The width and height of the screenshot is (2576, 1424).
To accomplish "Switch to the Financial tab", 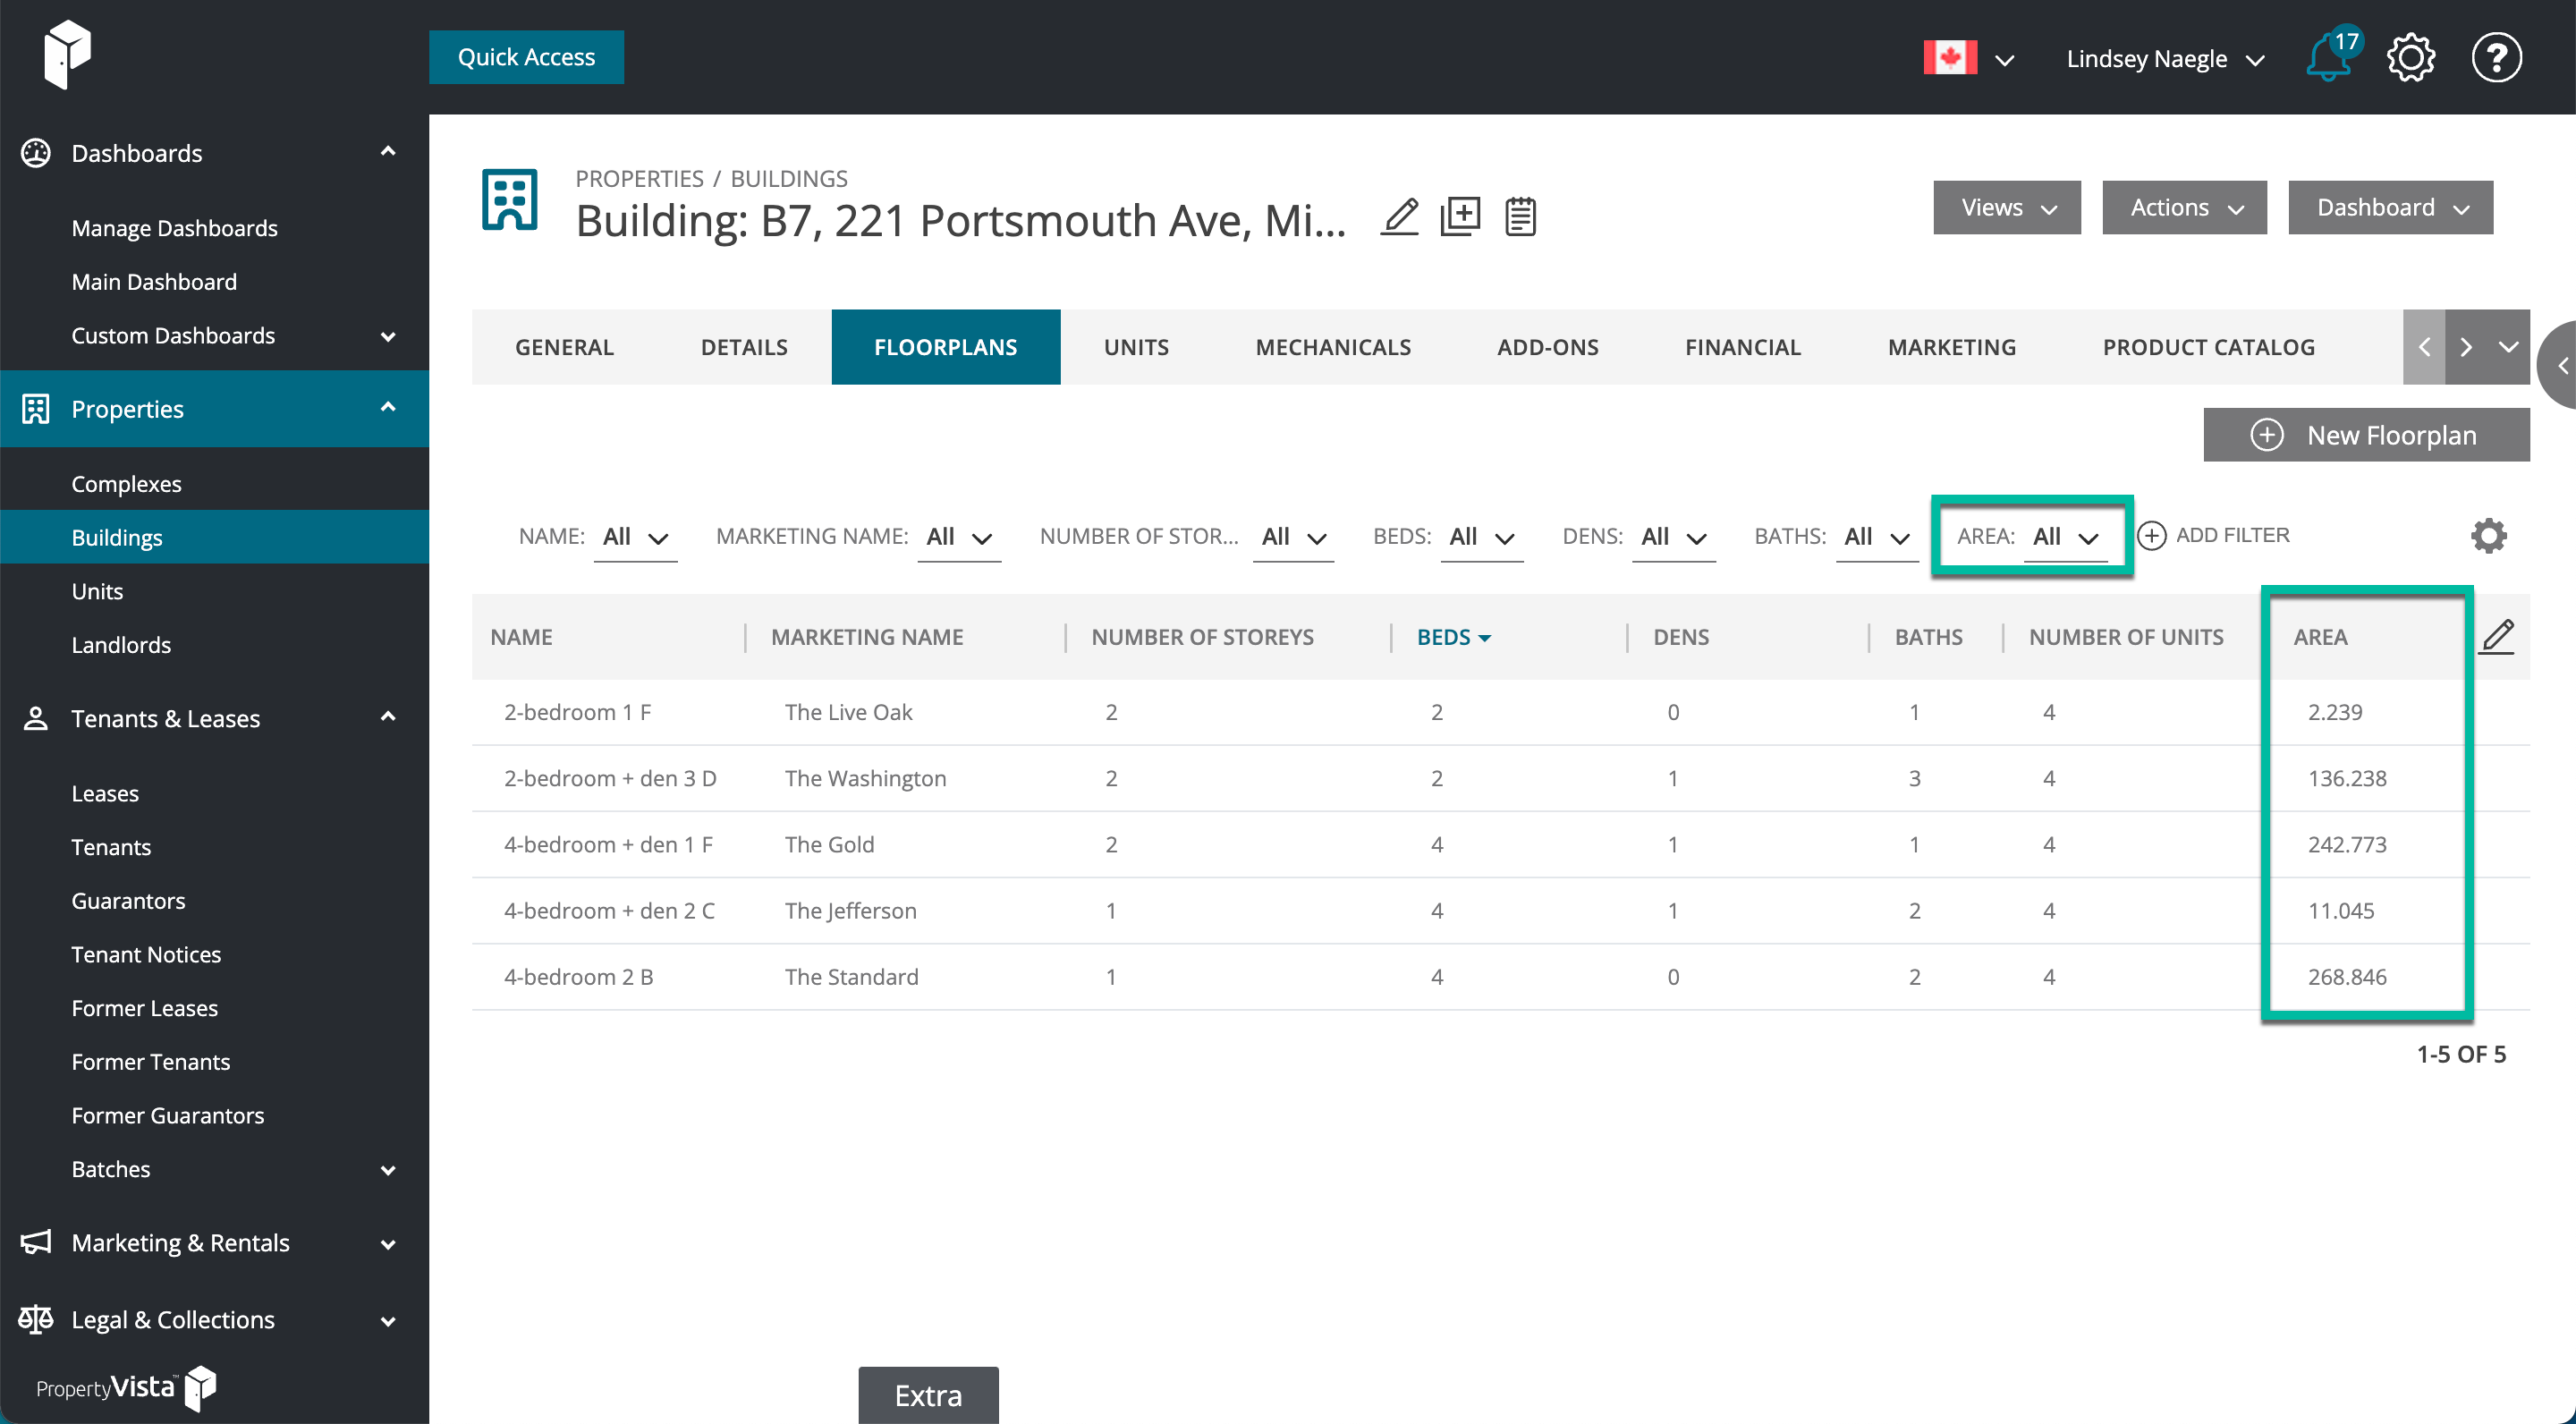I will [1742, 347].
